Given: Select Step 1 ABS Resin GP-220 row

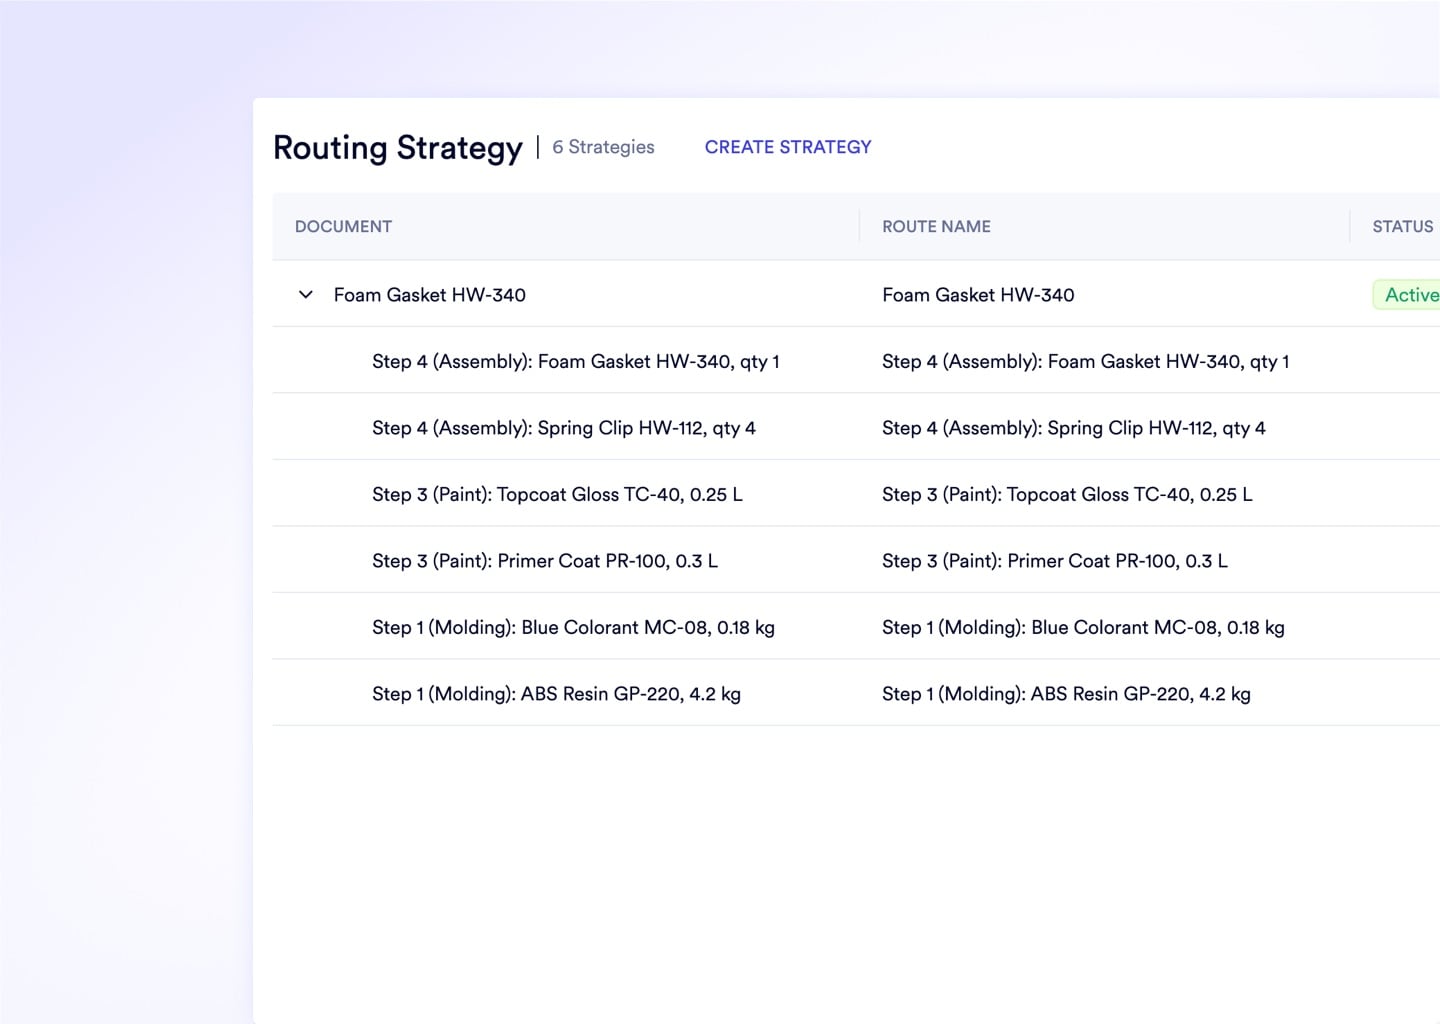Looking at the screenshot, I should [x=557, y=693].
